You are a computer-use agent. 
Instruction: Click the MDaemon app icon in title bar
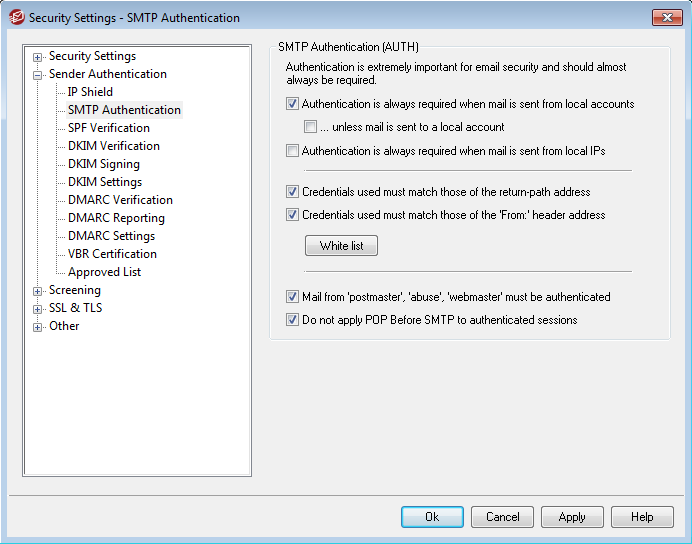pyautogui.click(x=16, y=18)
